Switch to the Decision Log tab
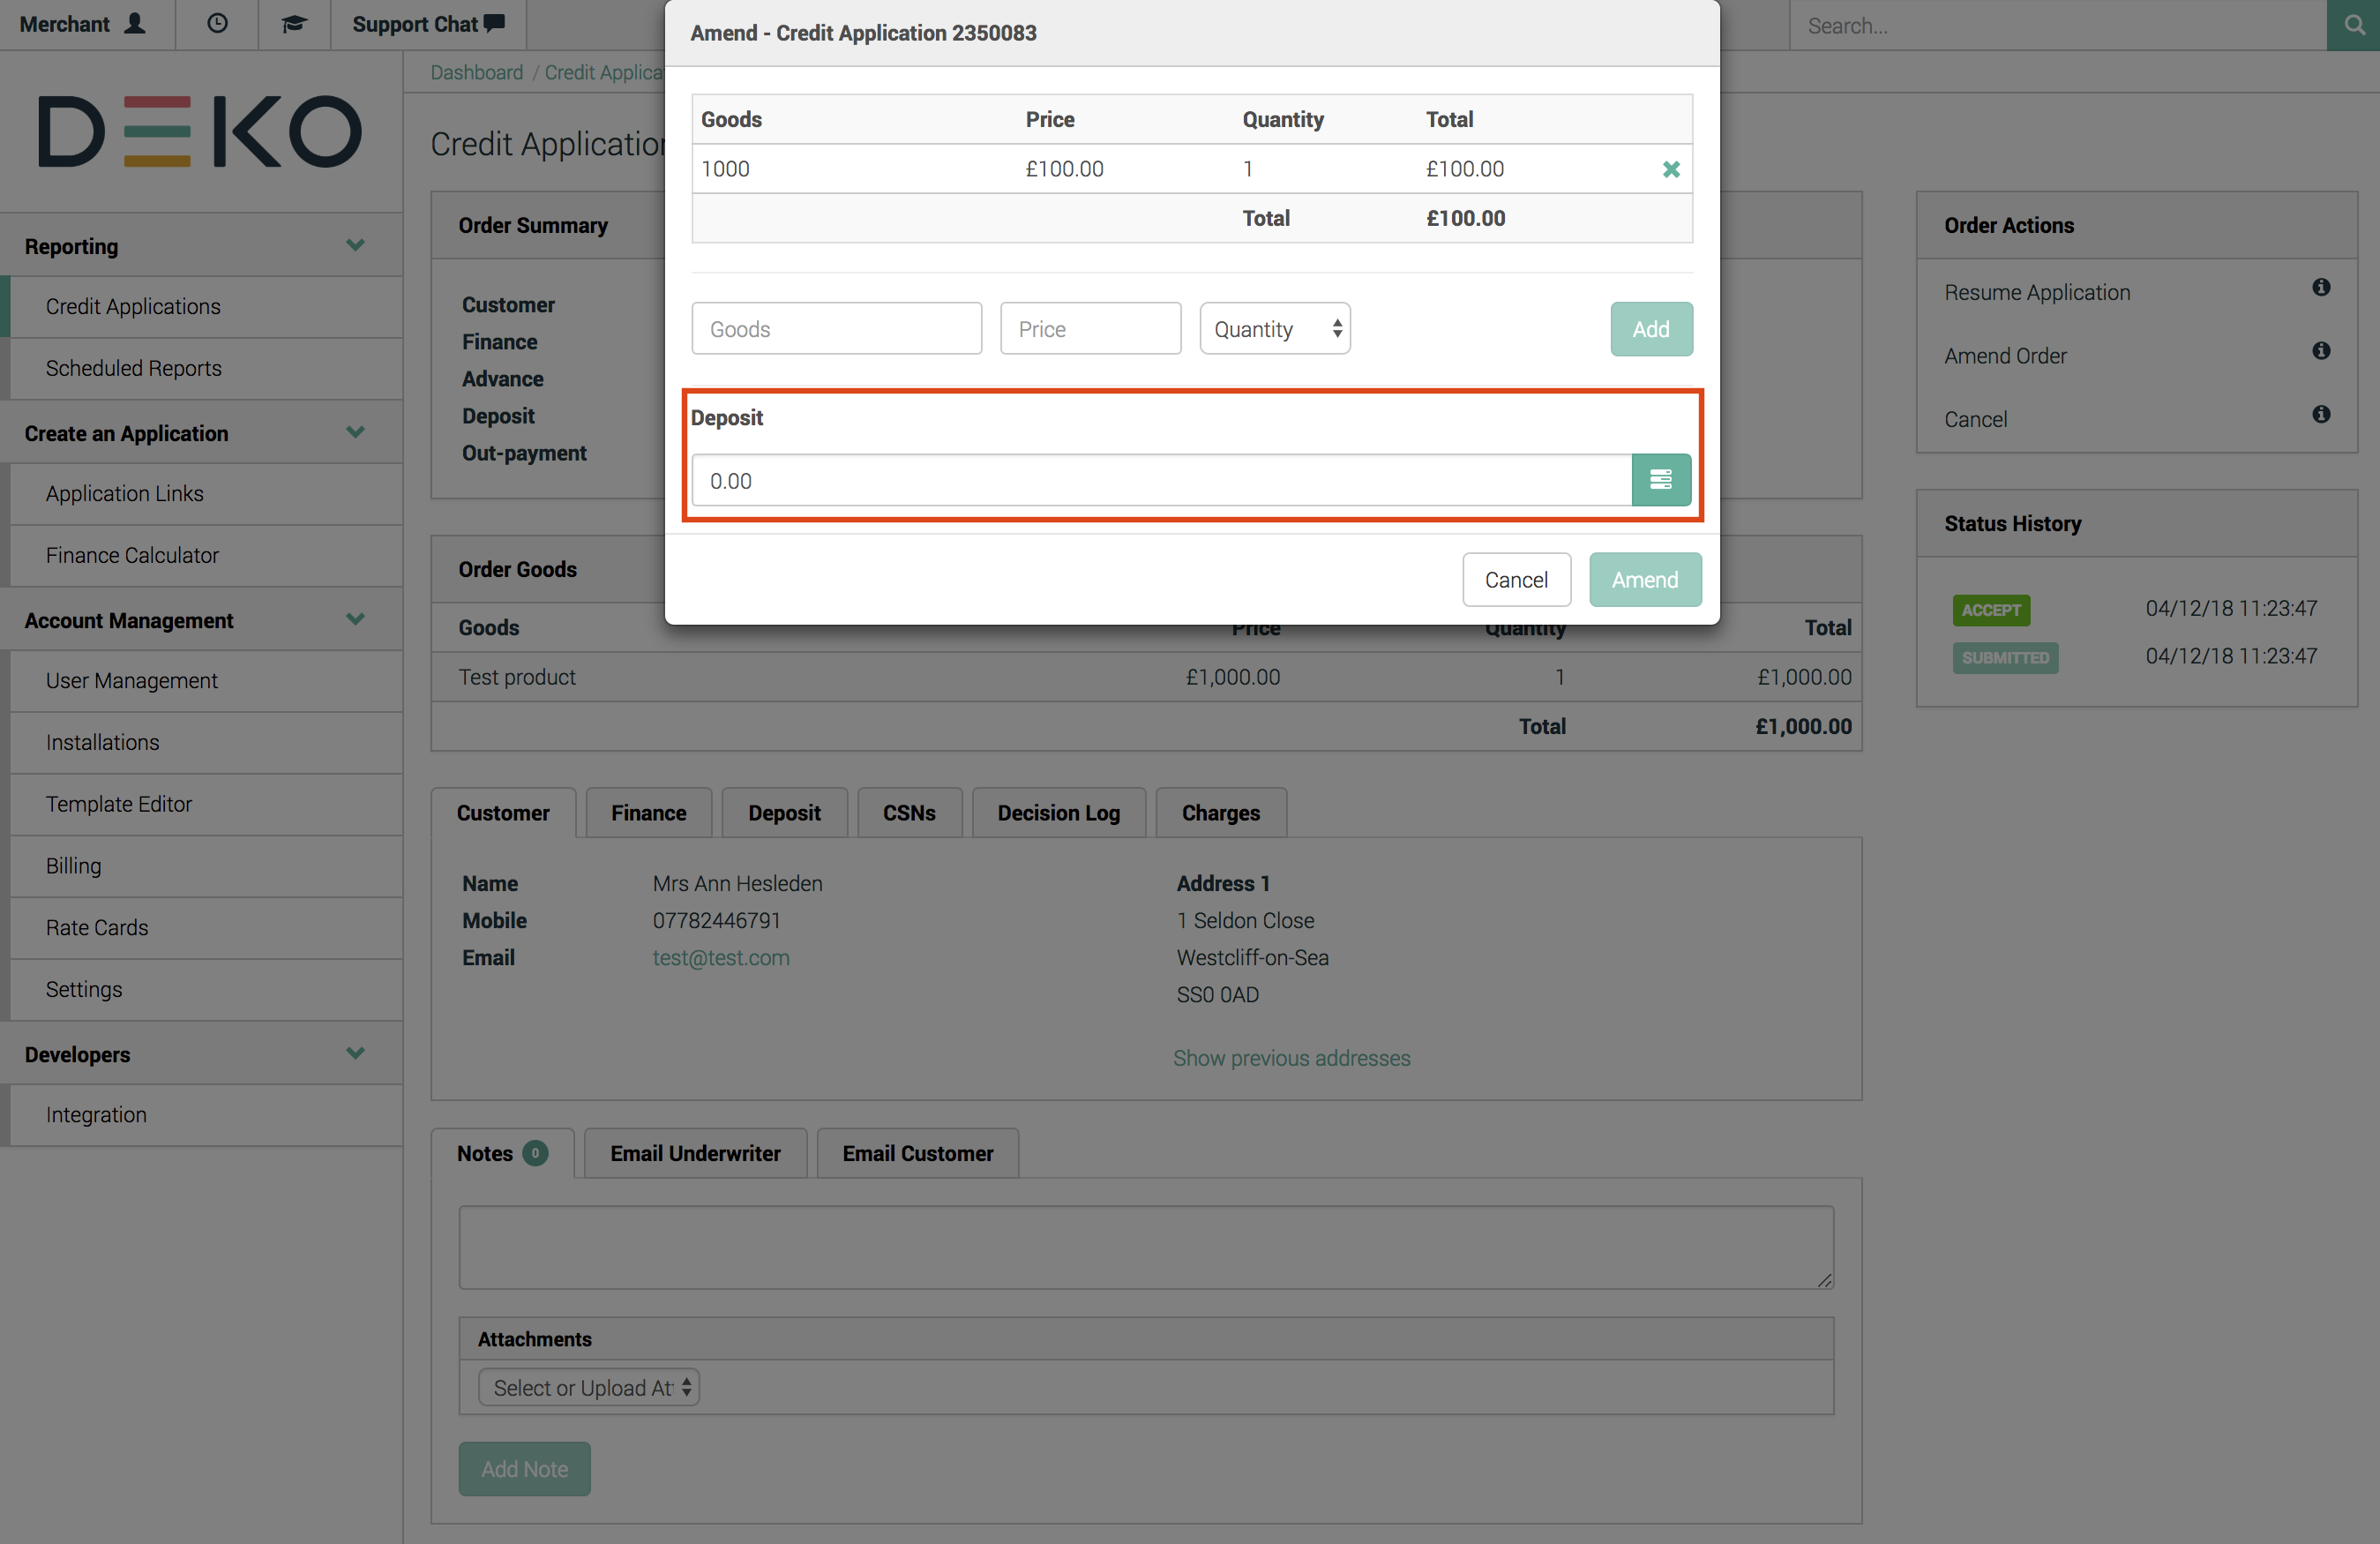 coord(1058,813)
